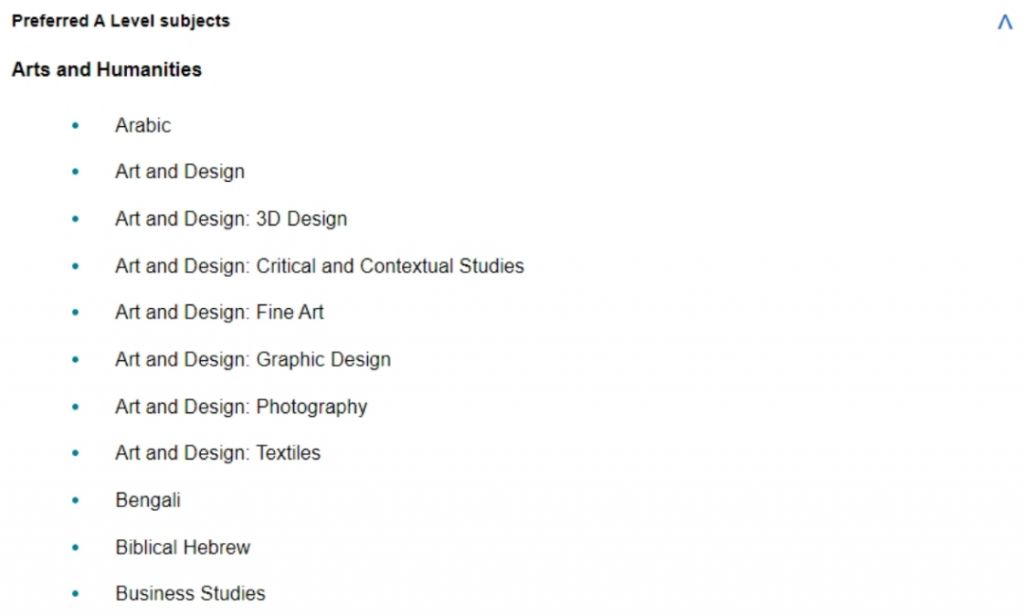Click Art and Design: Photography item
The height and width of the screenshot is (616, 1024).
(241, 407)
